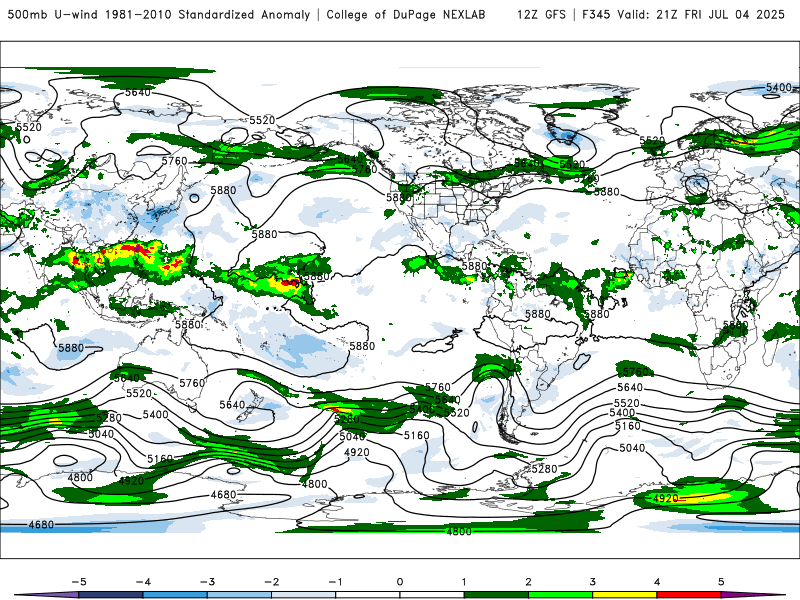800x600 pixels.
Task: Click the '-2' colorbar tick label
Action: [271, 582]
